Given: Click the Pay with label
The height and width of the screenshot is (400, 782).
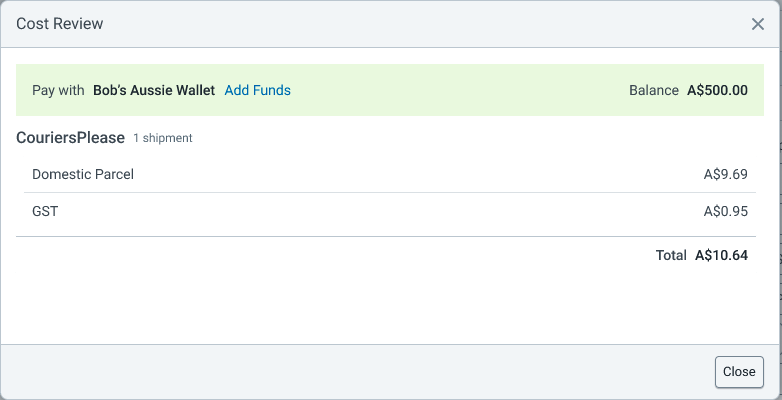Looking at the screenshot, I should (x=58, y=90).
